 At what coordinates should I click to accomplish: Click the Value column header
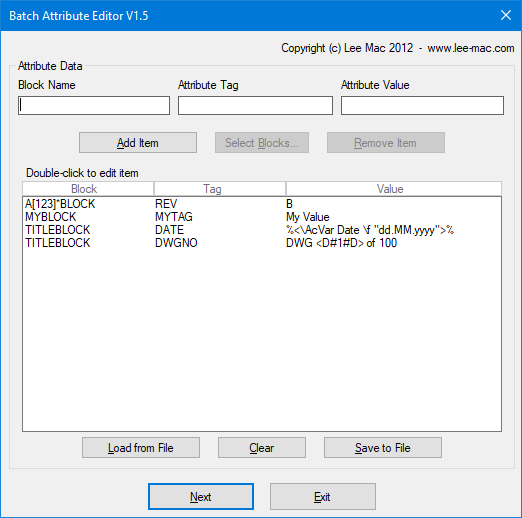(394, 189)
